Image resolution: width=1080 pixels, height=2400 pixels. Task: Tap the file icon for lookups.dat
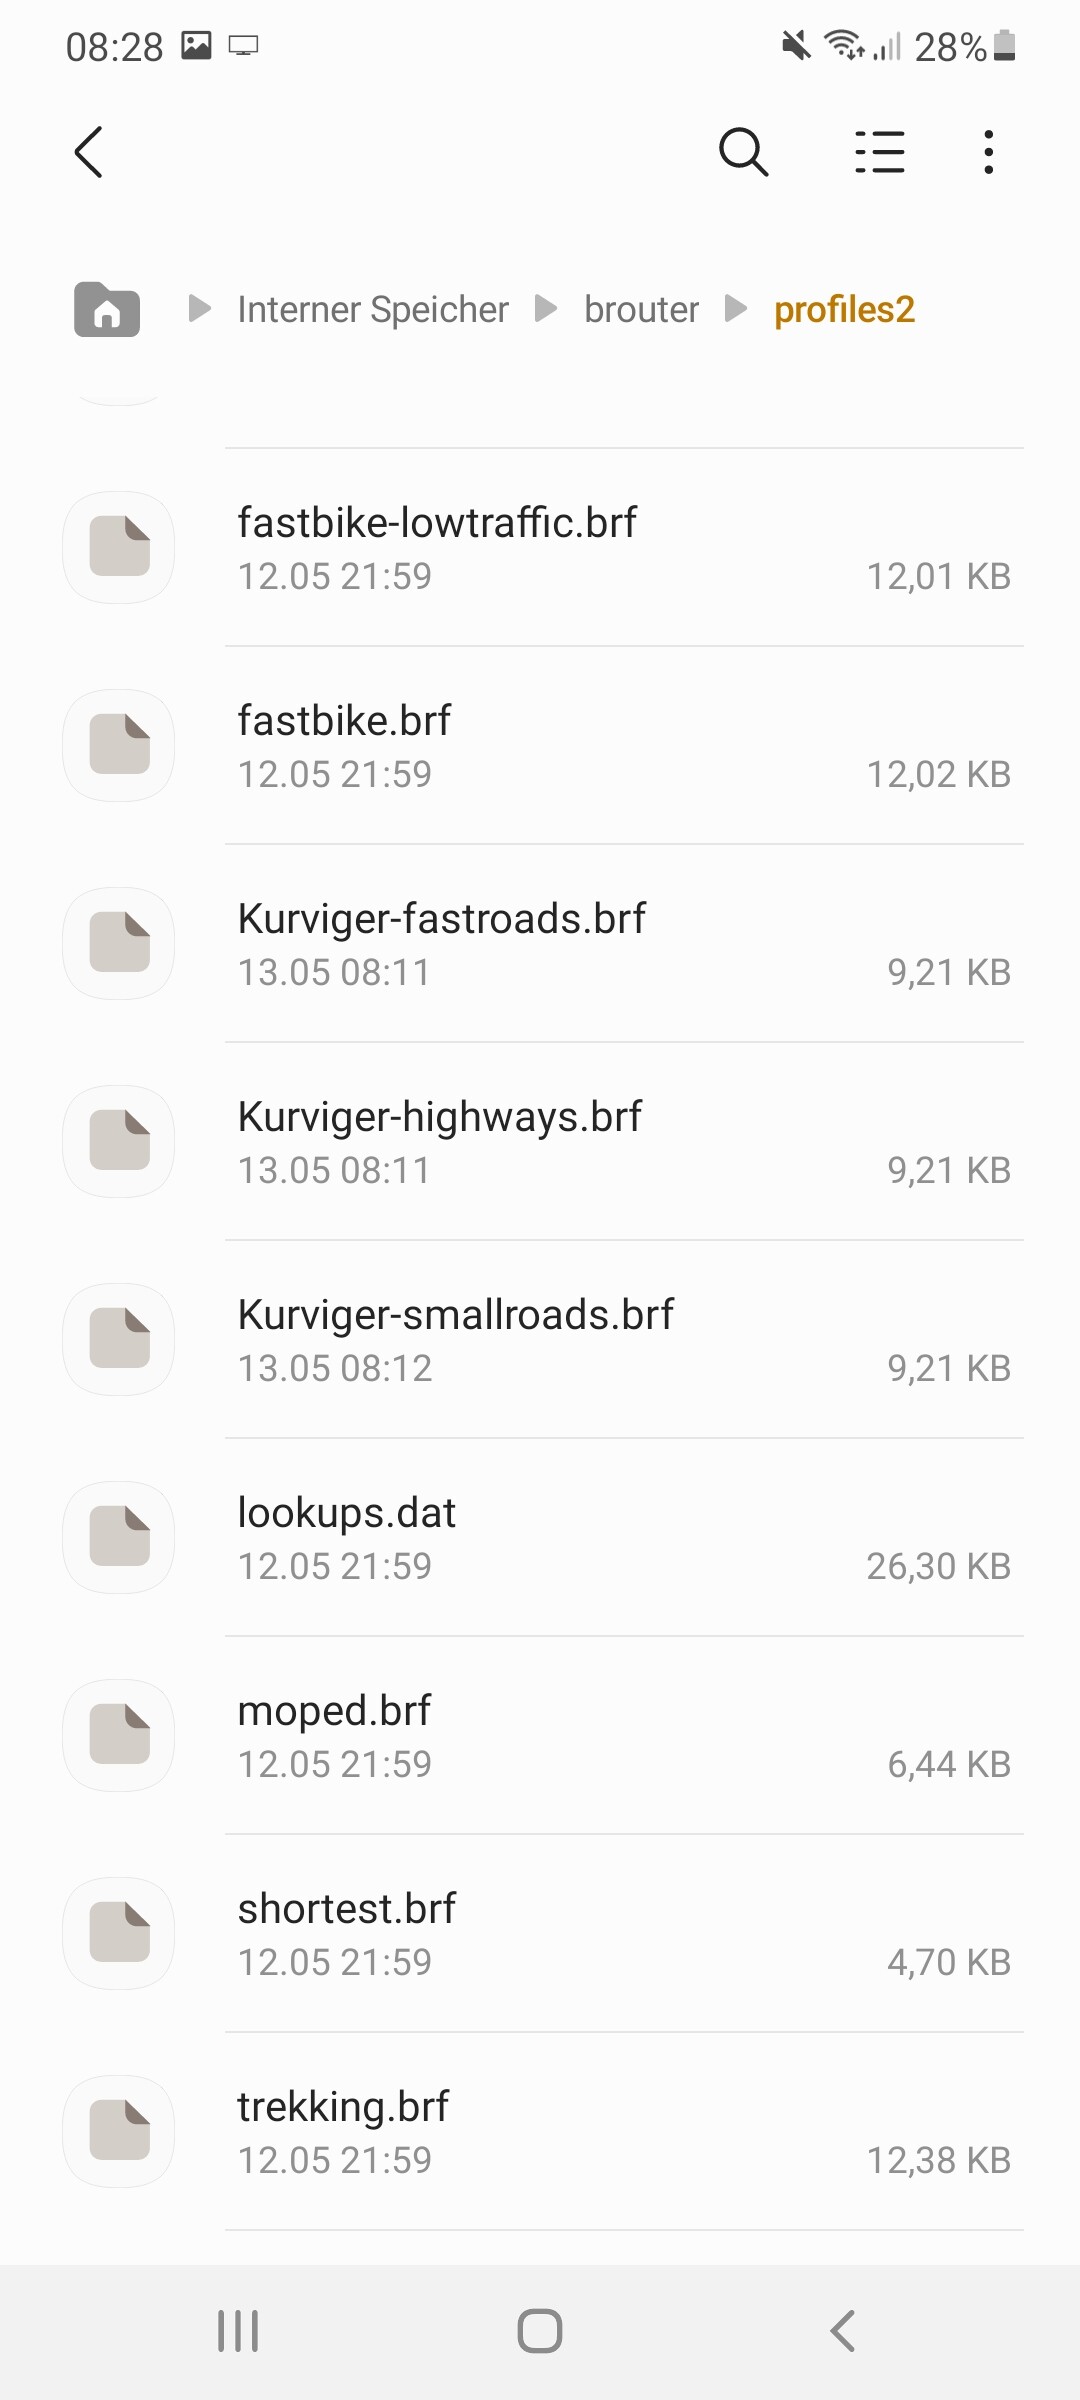coord(119,1537)
